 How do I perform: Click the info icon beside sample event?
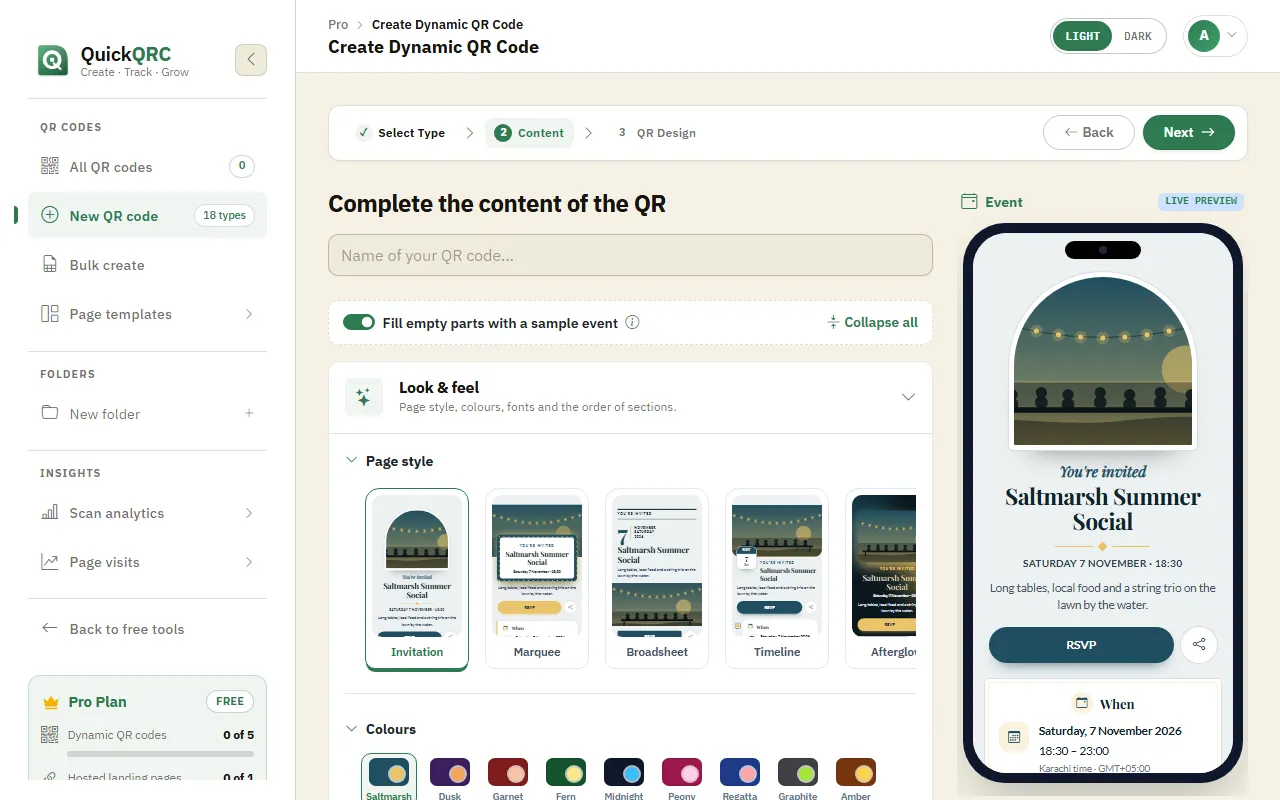[x=632, y=322]
